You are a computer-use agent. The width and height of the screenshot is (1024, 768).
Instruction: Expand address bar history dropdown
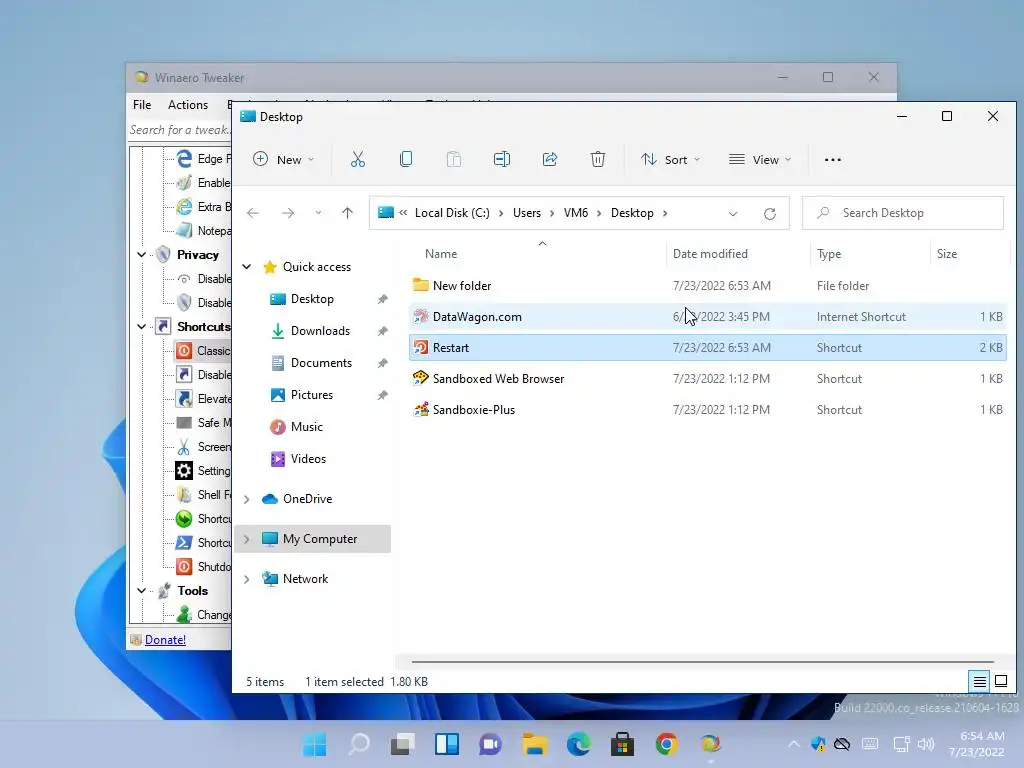(733, 214)
